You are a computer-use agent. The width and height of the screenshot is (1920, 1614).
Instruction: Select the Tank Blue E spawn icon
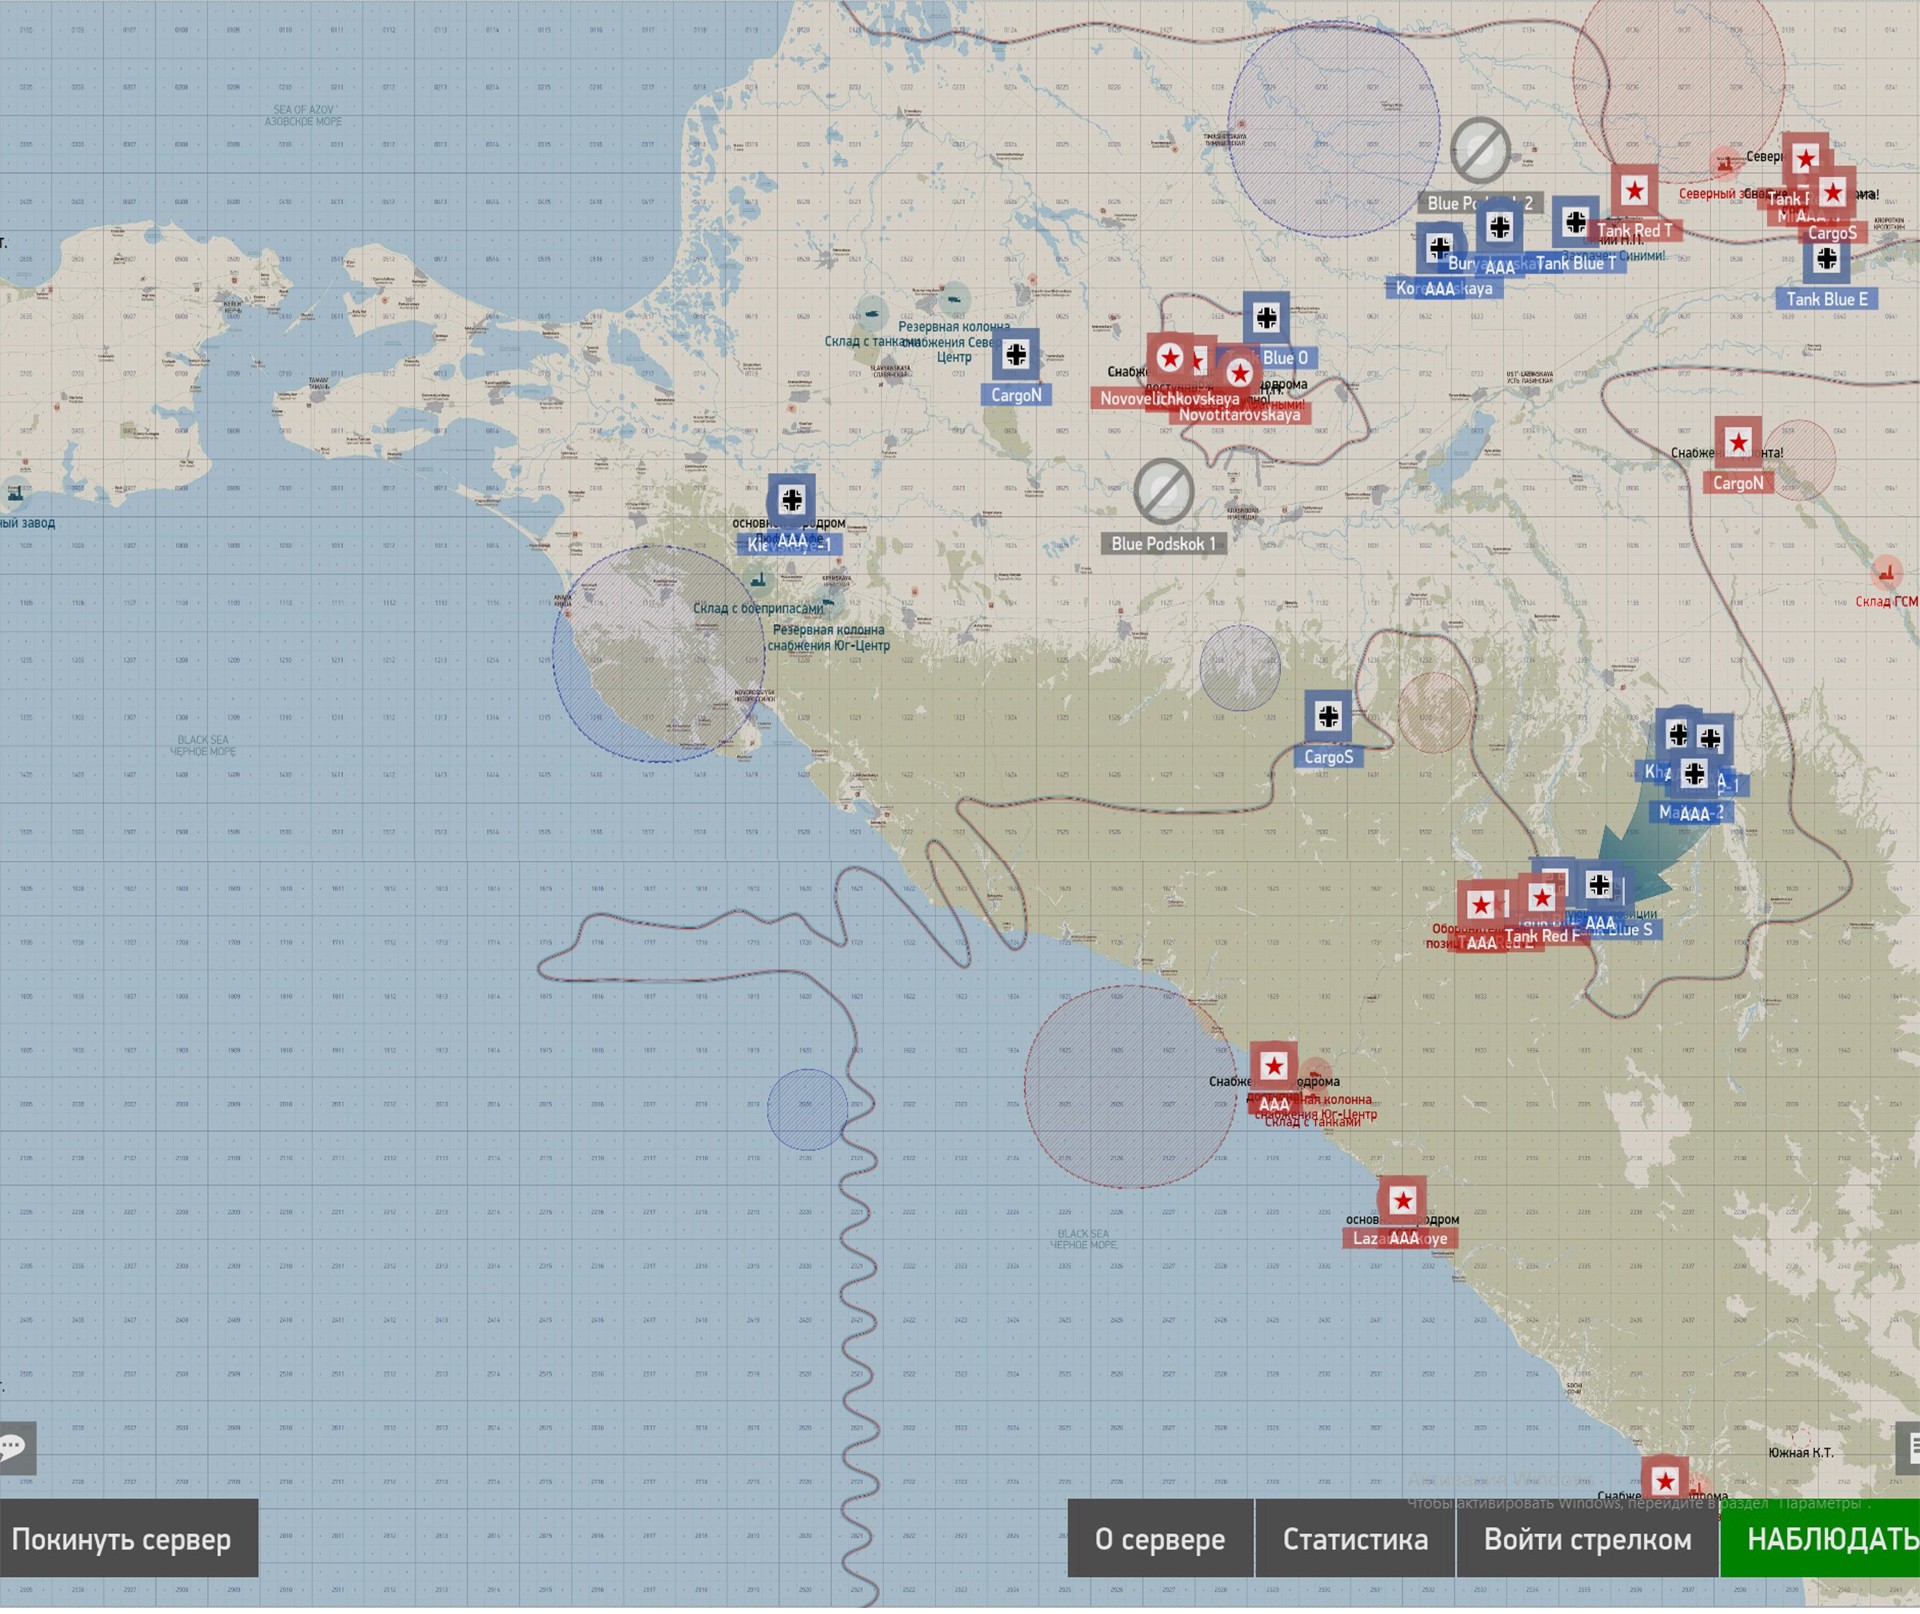tap(1826, 260)
